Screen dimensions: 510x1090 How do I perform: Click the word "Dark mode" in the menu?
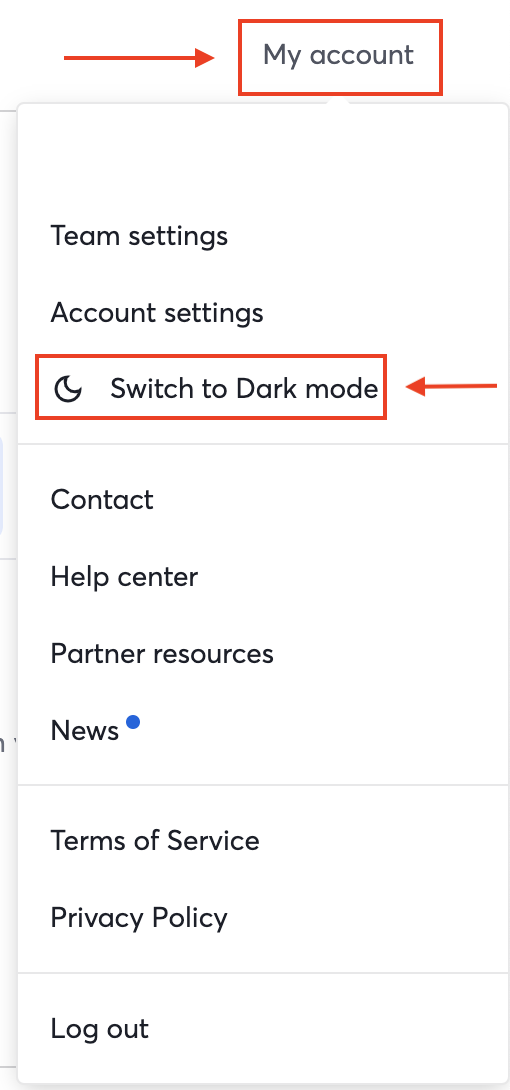point(307,389)
